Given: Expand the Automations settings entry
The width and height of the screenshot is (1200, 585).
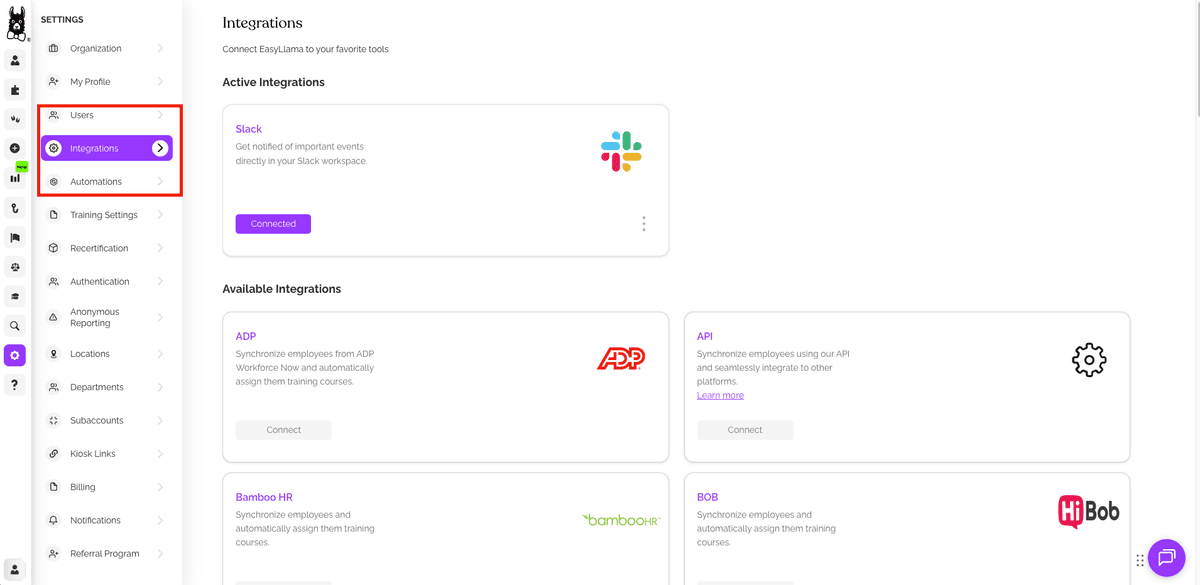Looking at the screenshot, I should 106,181.
